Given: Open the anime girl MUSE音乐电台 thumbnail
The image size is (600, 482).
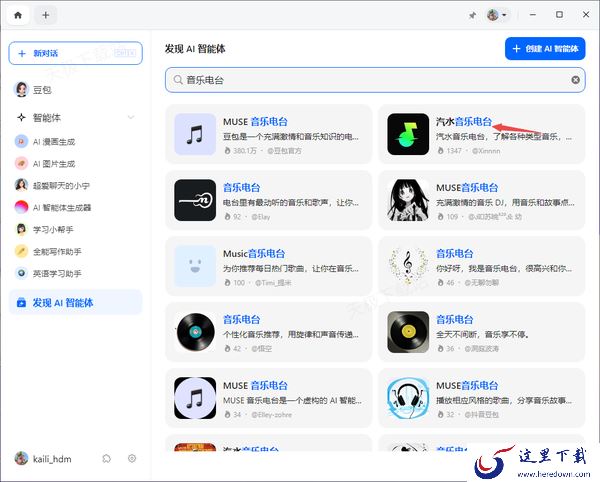Looking at the screenshot, I should (408, 200).
